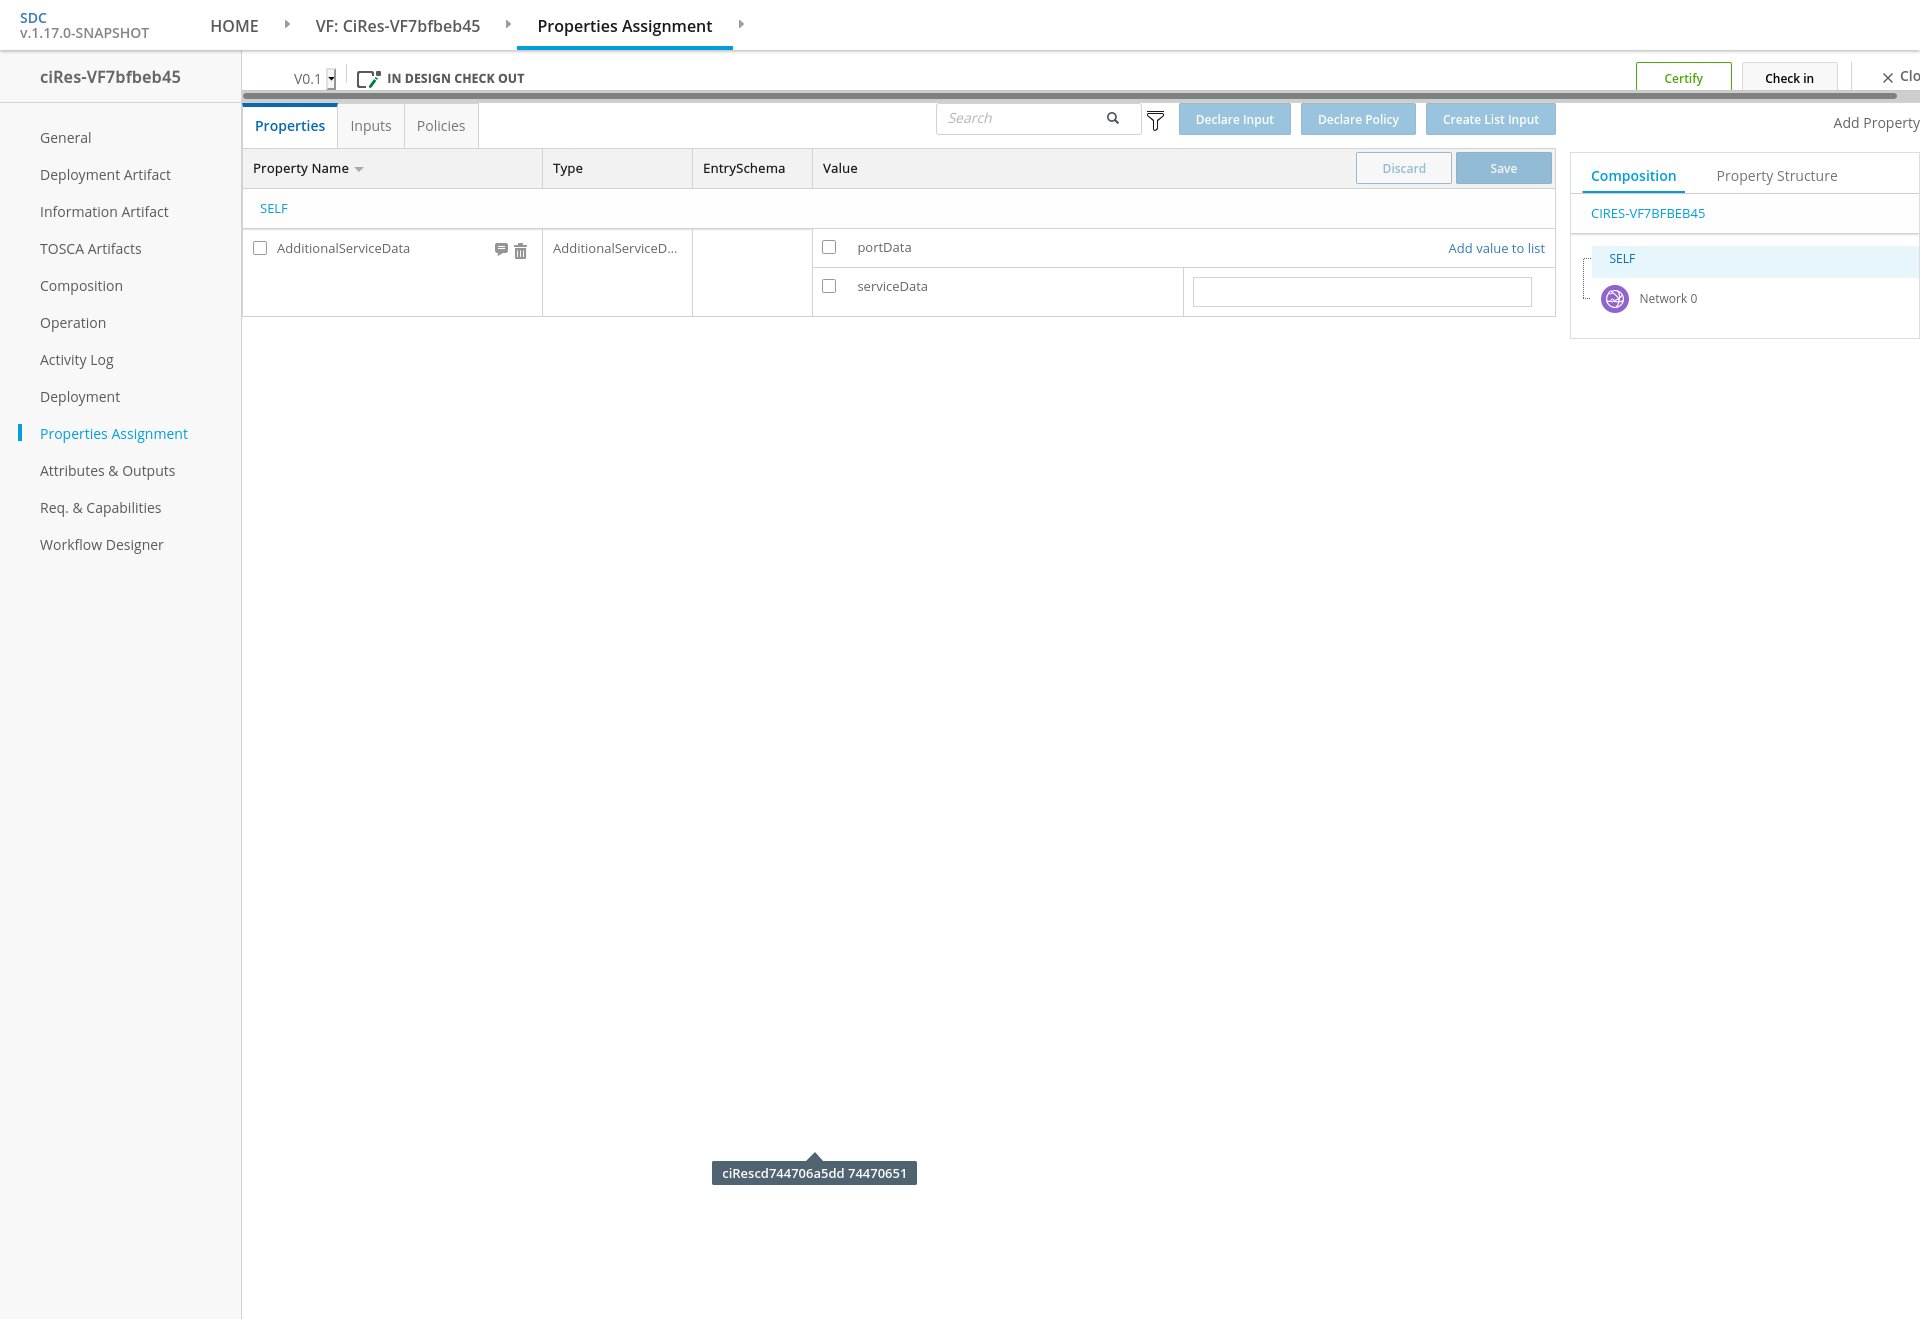
Task: Tick the AdditionalServiceData checkbox
Action: coord(260,248)
